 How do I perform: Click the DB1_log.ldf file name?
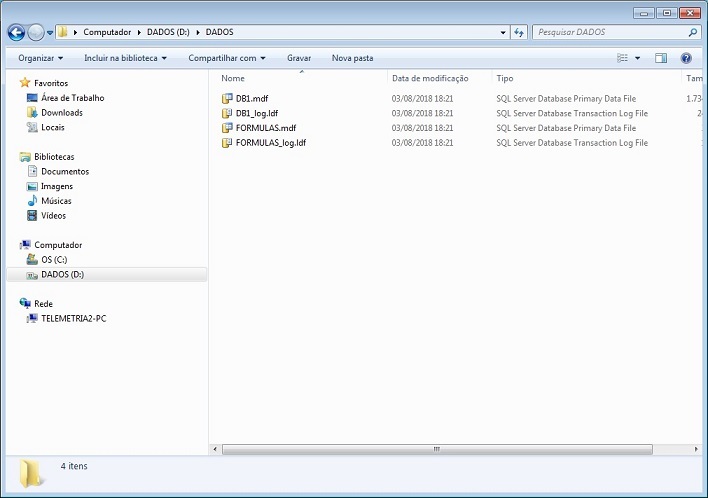coord(256,113)
